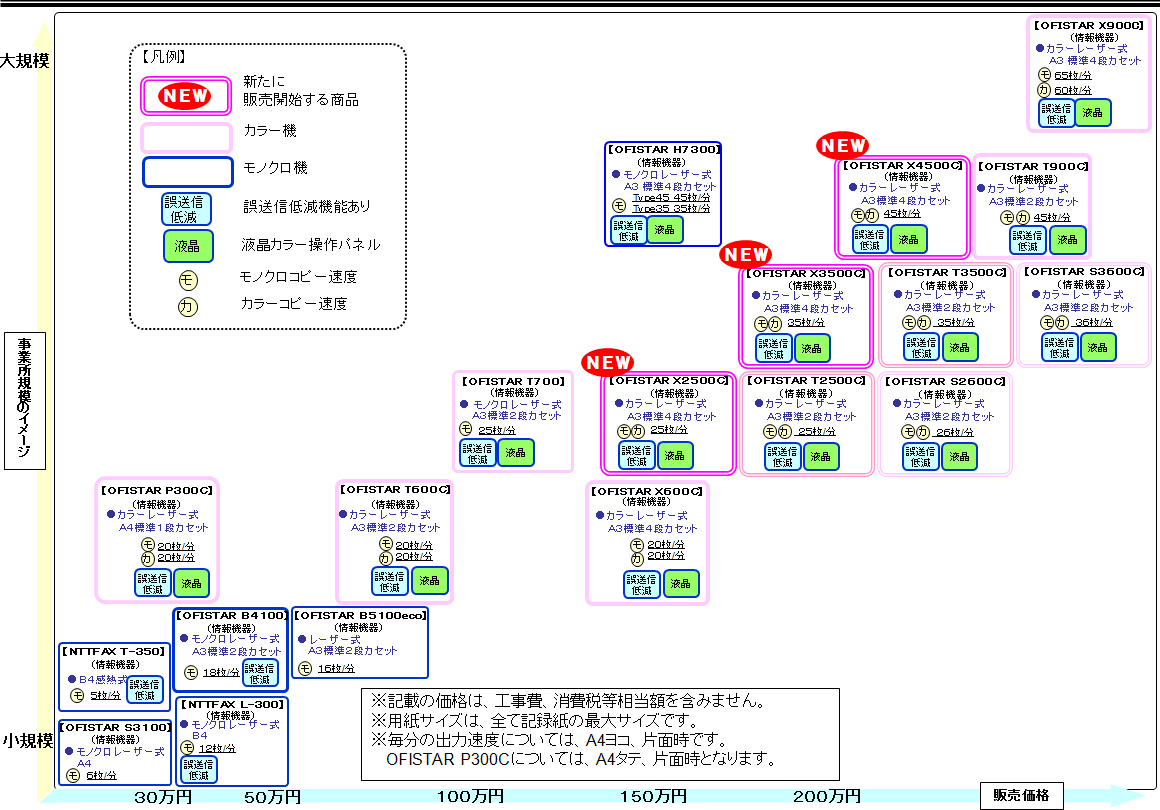Viewport: 1160px width, 810px height.
Task: Select the 【OFISTAR X900C】 product title
Action: [1090, 25]
